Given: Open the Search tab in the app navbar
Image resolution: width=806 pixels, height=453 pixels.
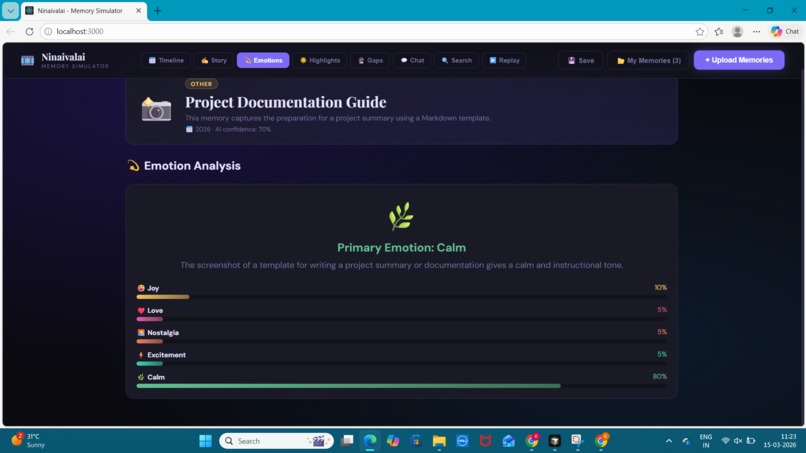Looking at the screenshot, I should [456, 60].
